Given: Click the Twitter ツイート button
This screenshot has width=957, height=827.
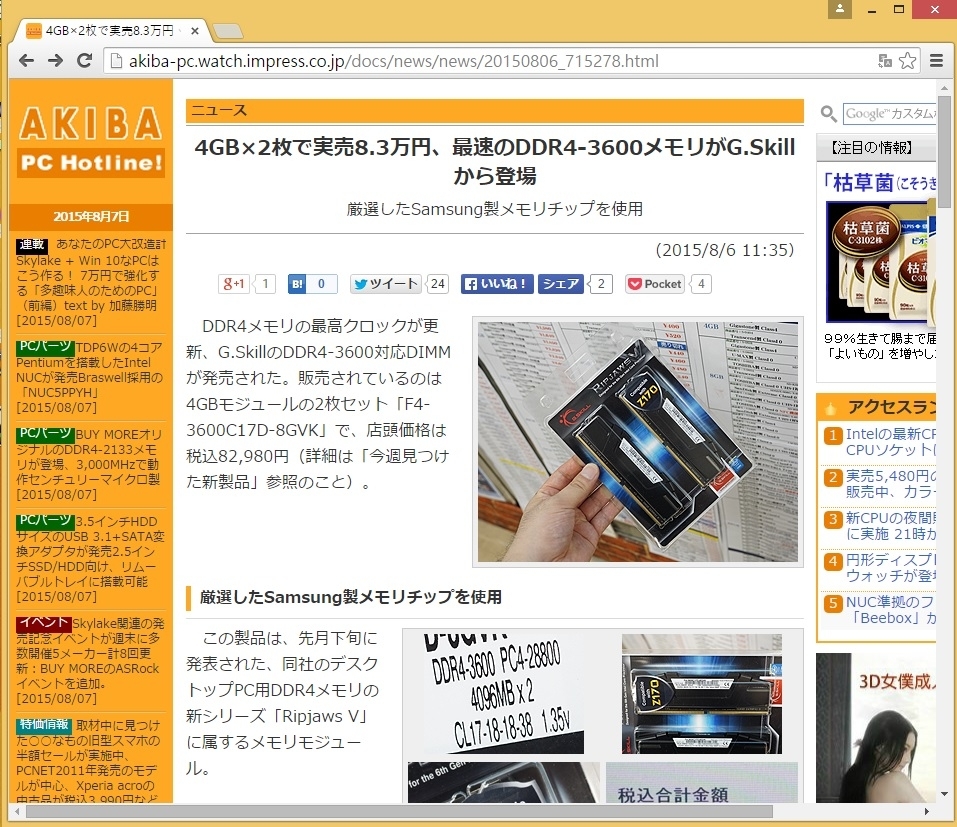Looking at the screenshot, I should 386,284.
